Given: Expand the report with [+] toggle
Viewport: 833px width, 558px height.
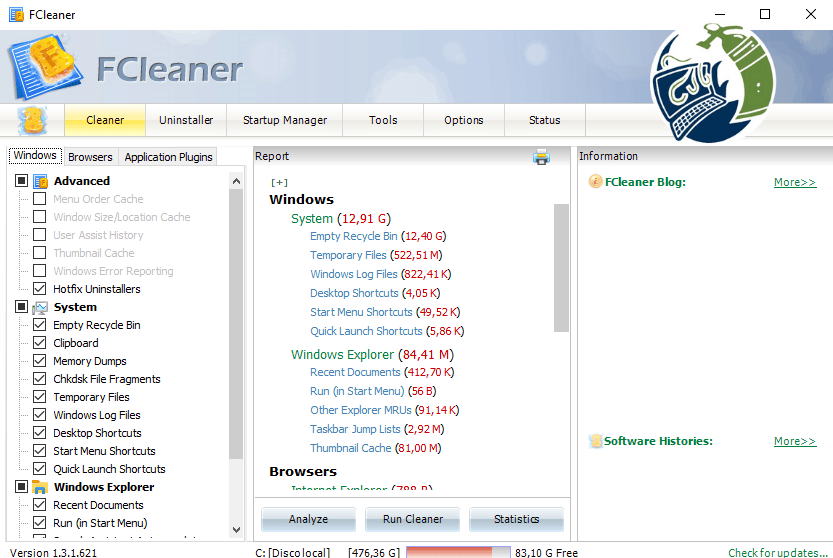Looking at the screenshot, I should pyautogui.click(x=279, y=182).
